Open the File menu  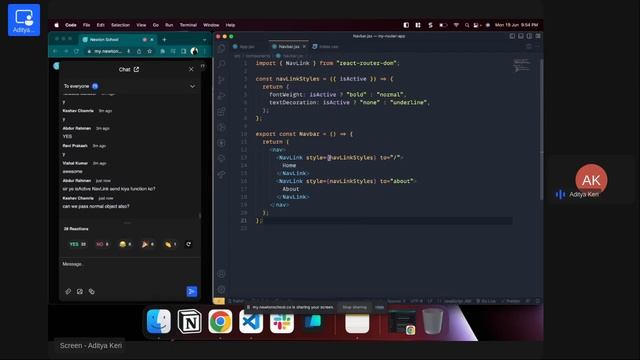click(87, 25)
